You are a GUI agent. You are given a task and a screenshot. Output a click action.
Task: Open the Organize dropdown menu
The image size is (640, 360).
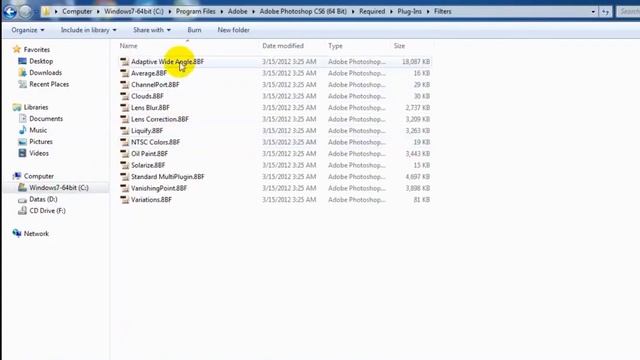click(x=28, y=30)
